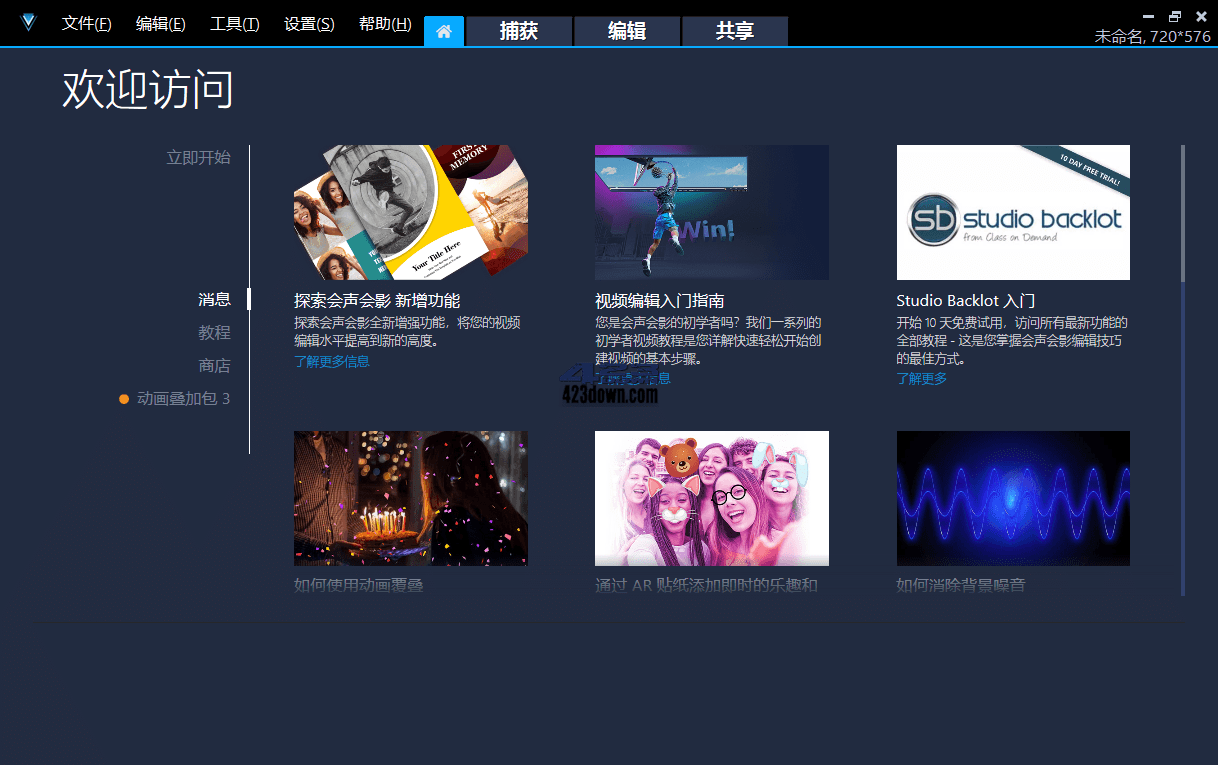Switch to the 编辑 tab

click(x=626, y=31)
